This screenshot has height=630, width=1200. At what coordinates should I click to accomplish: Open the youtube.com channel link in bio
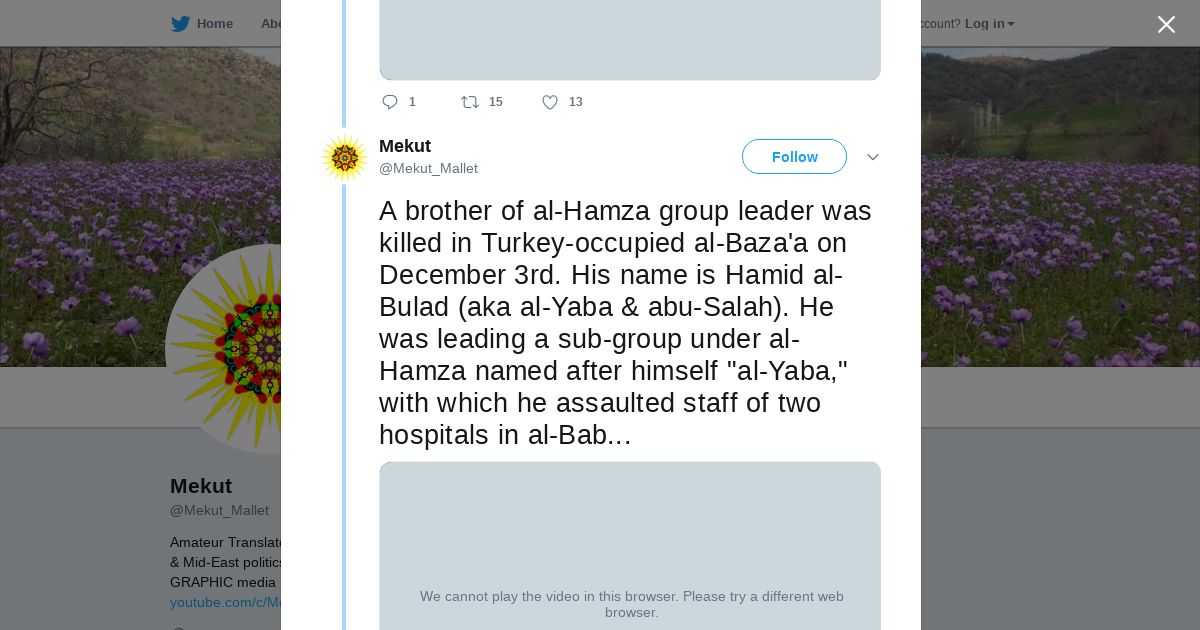[x=225, y=602]
